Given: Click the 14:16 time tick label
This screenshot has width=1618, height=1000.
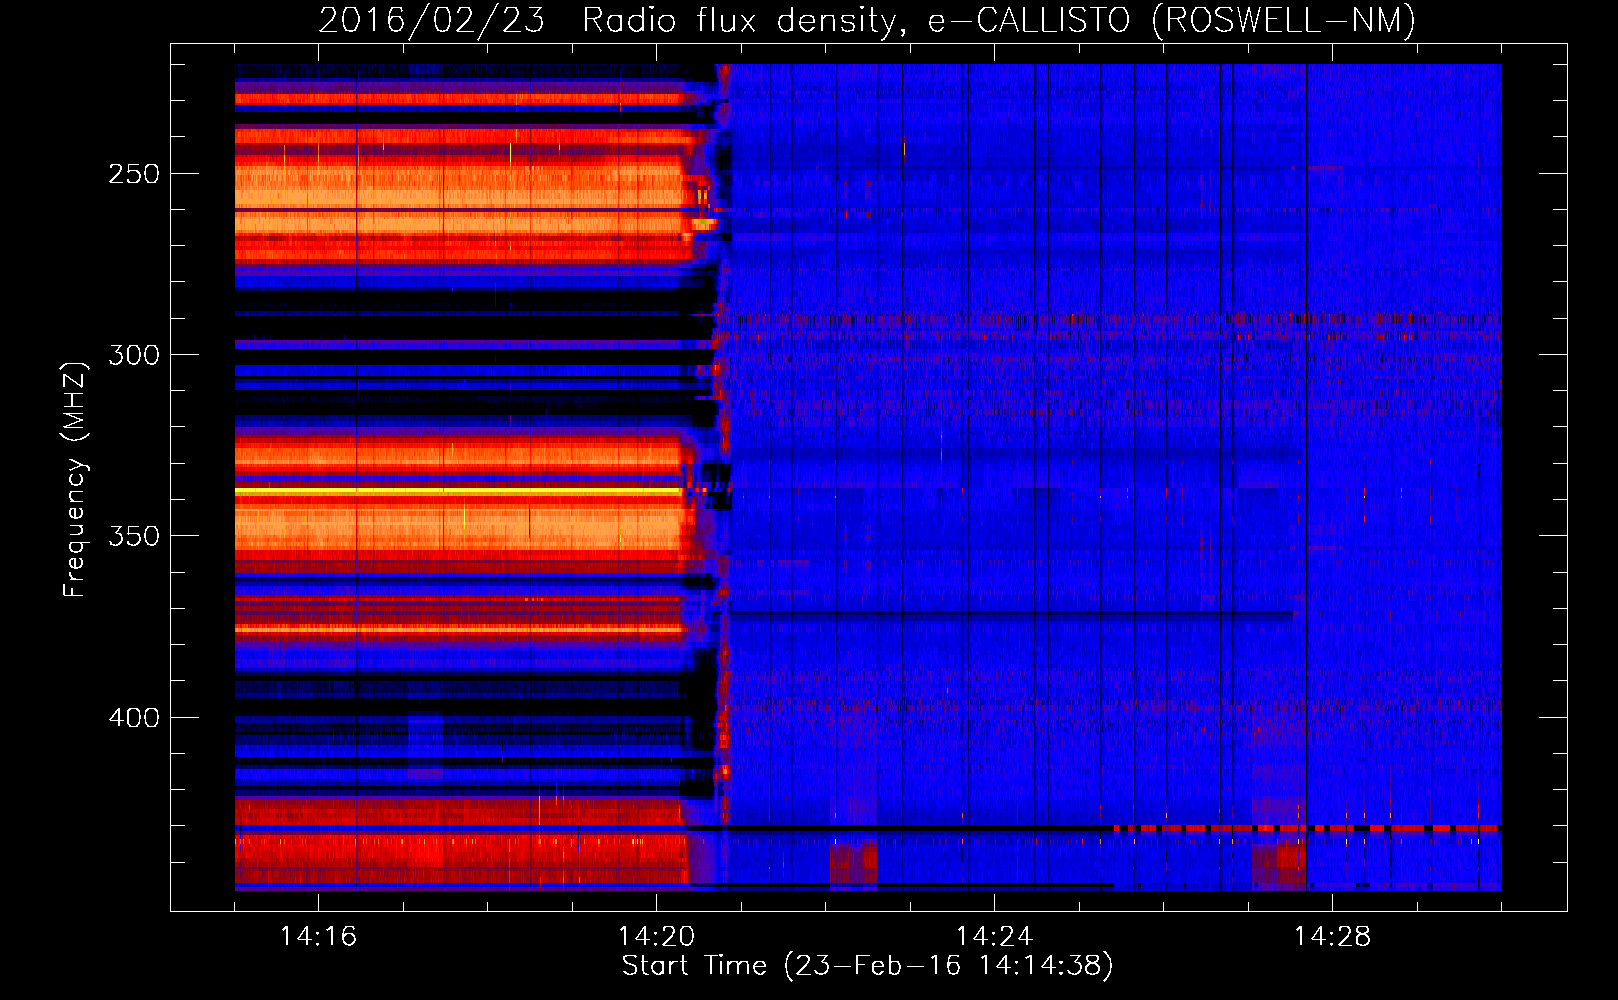Looking at the screenshot, I should [x=318, y=937].
